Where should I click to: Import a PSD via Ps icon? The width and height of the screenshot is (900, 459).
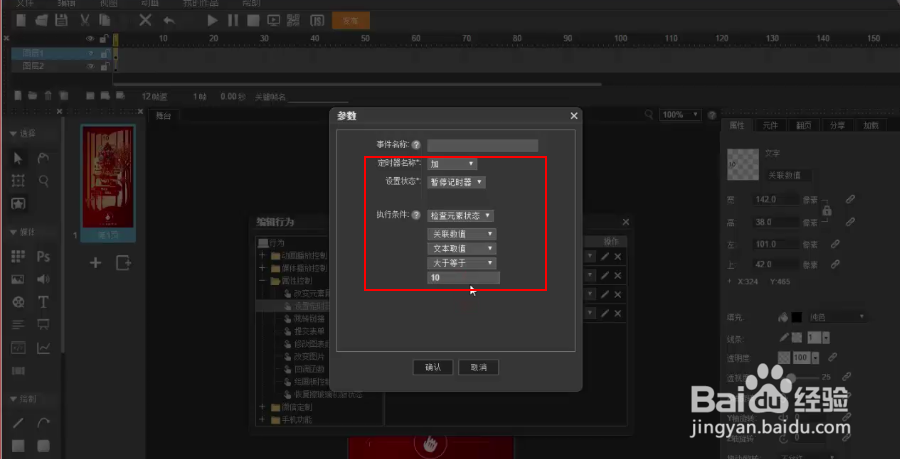(x=44, y=256)
